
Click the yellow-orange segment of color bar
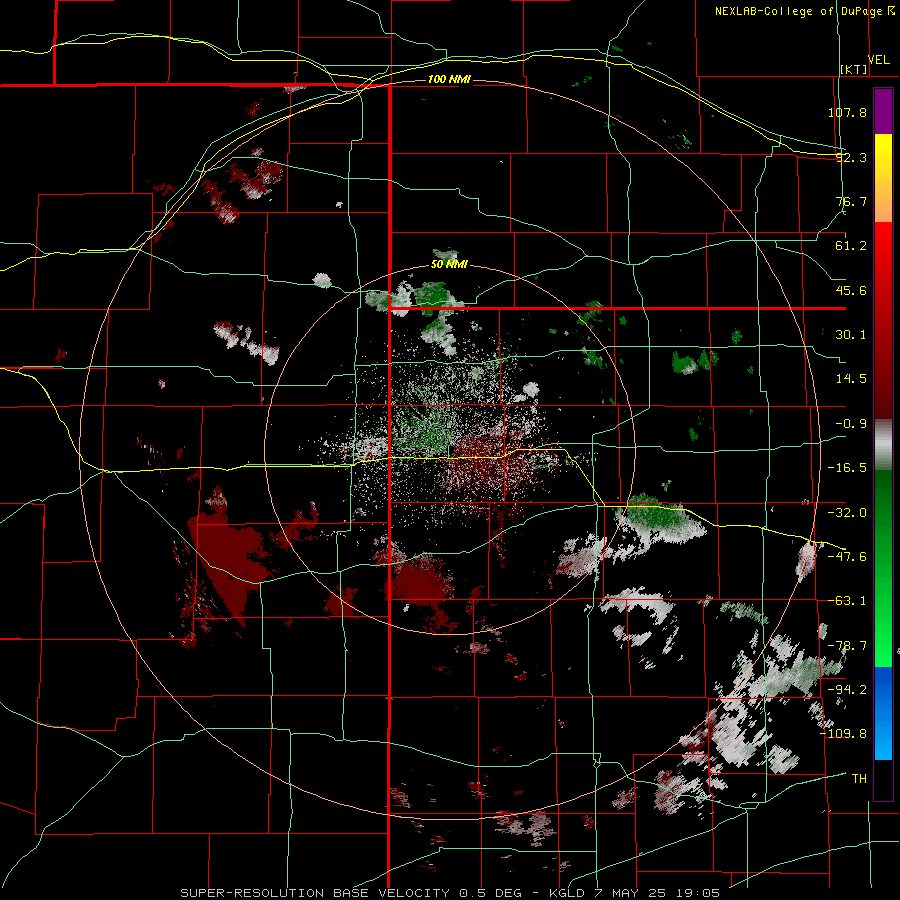[x=883, y=178]
